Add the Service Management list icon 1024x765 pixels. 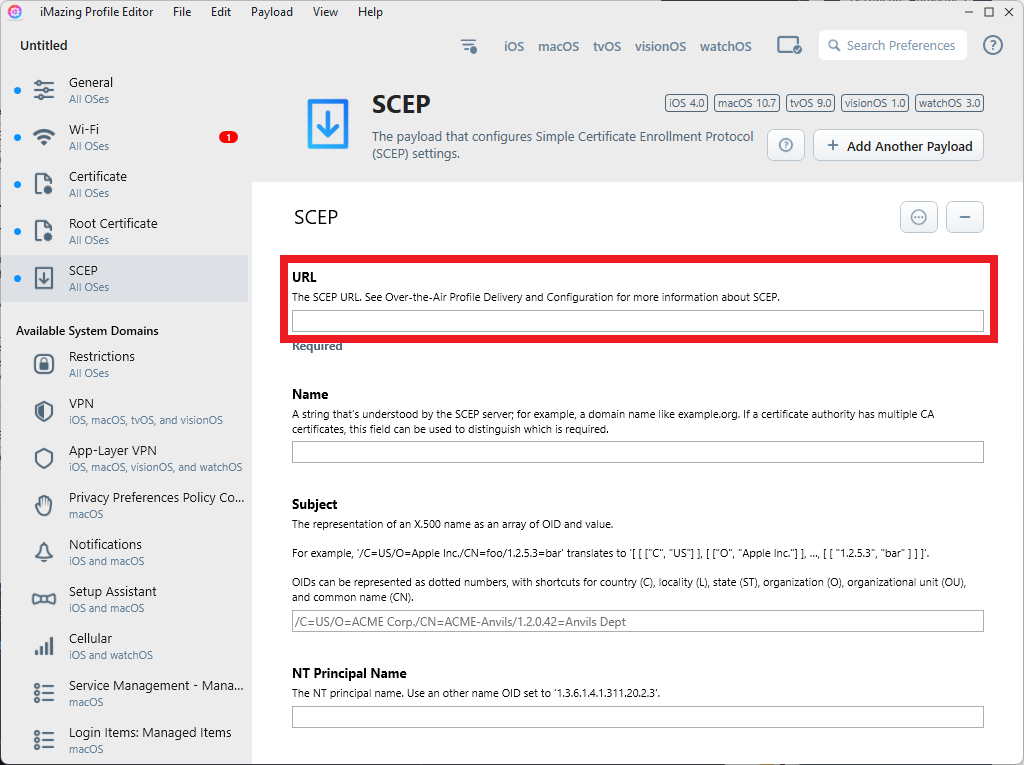[x=44, y=693]
